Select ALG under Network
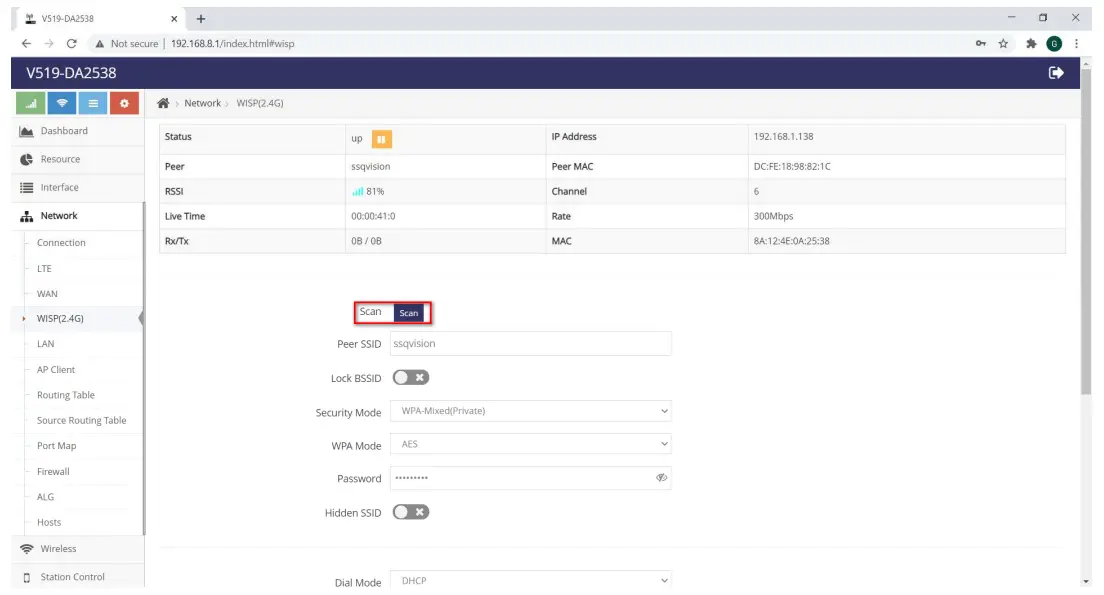Viewport: 1104px width, 595px height. point(45,497)
